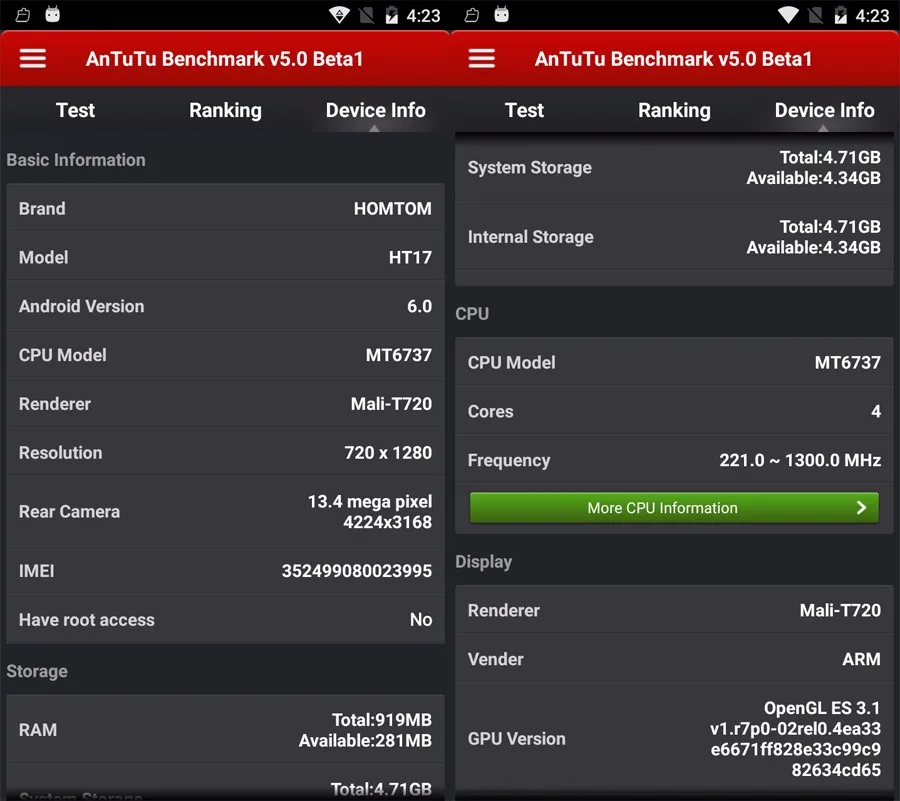
Task: Tap Cores 4 row
Action: tap(674, 411)
